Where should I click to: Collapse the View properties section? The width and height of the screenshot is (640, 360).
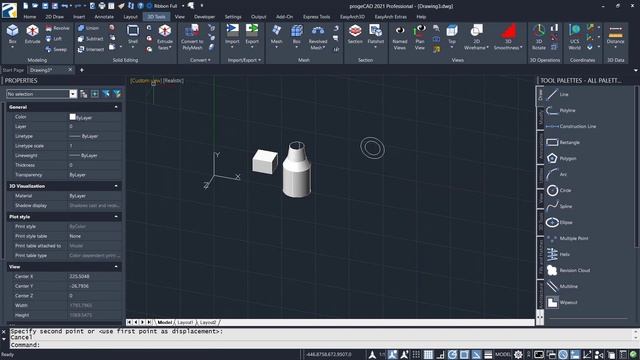[x=116, y=267]
